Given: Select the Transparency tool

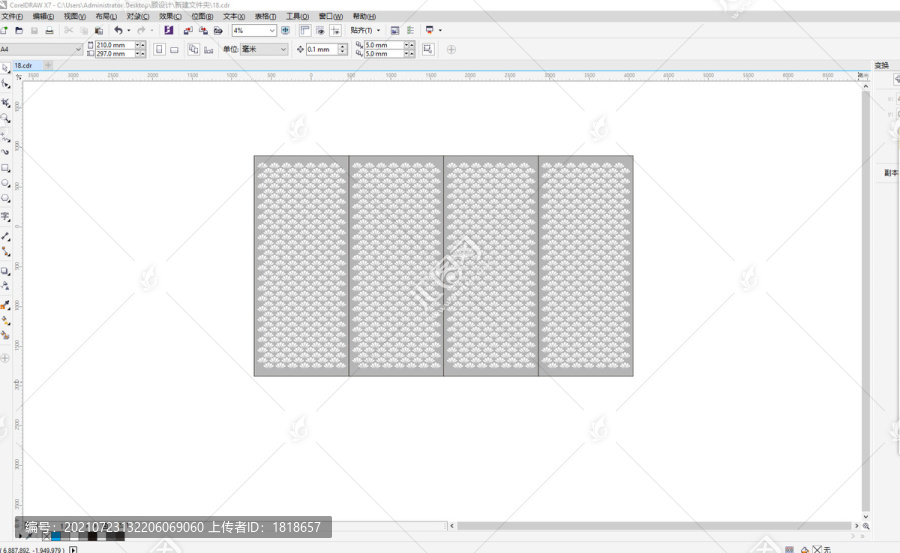Looking at the screenshot, I should click(x=5, y=285).
